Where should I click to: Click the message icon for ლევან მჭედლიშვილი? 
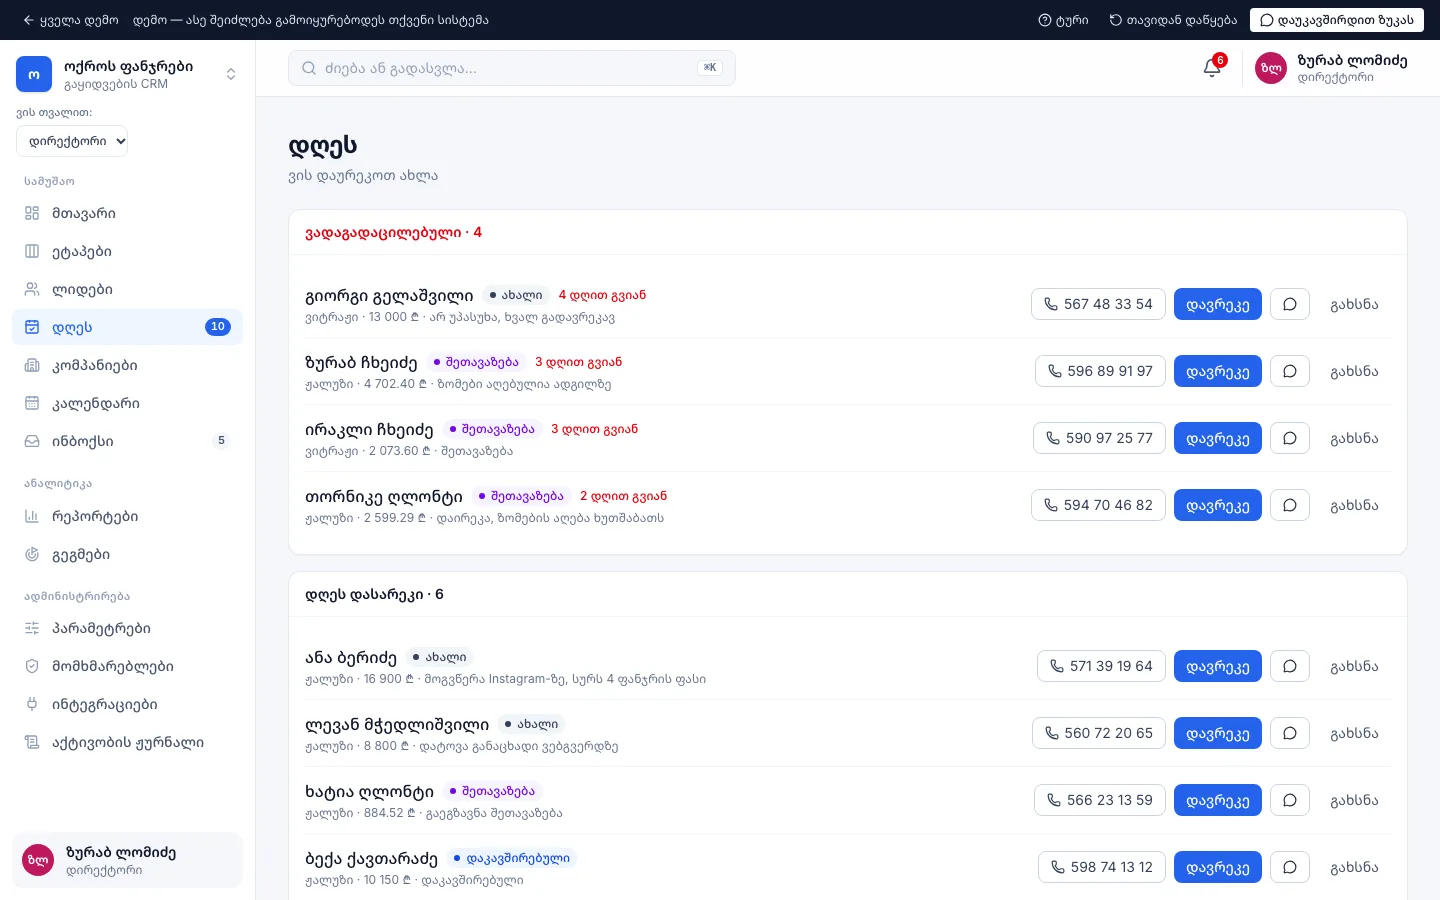(x=1290, y=733)
